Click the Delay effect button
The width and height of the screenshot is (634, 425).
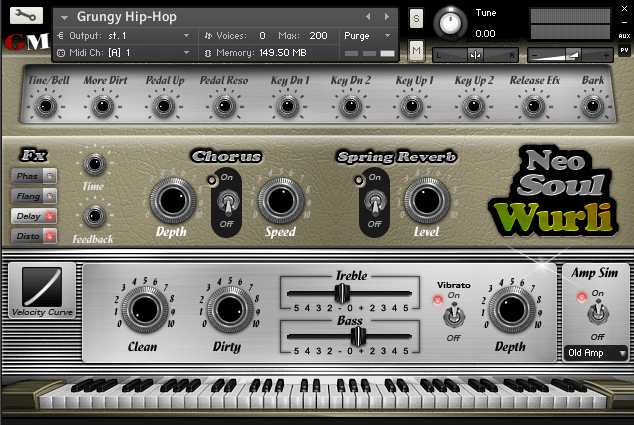tap(33, 216)
